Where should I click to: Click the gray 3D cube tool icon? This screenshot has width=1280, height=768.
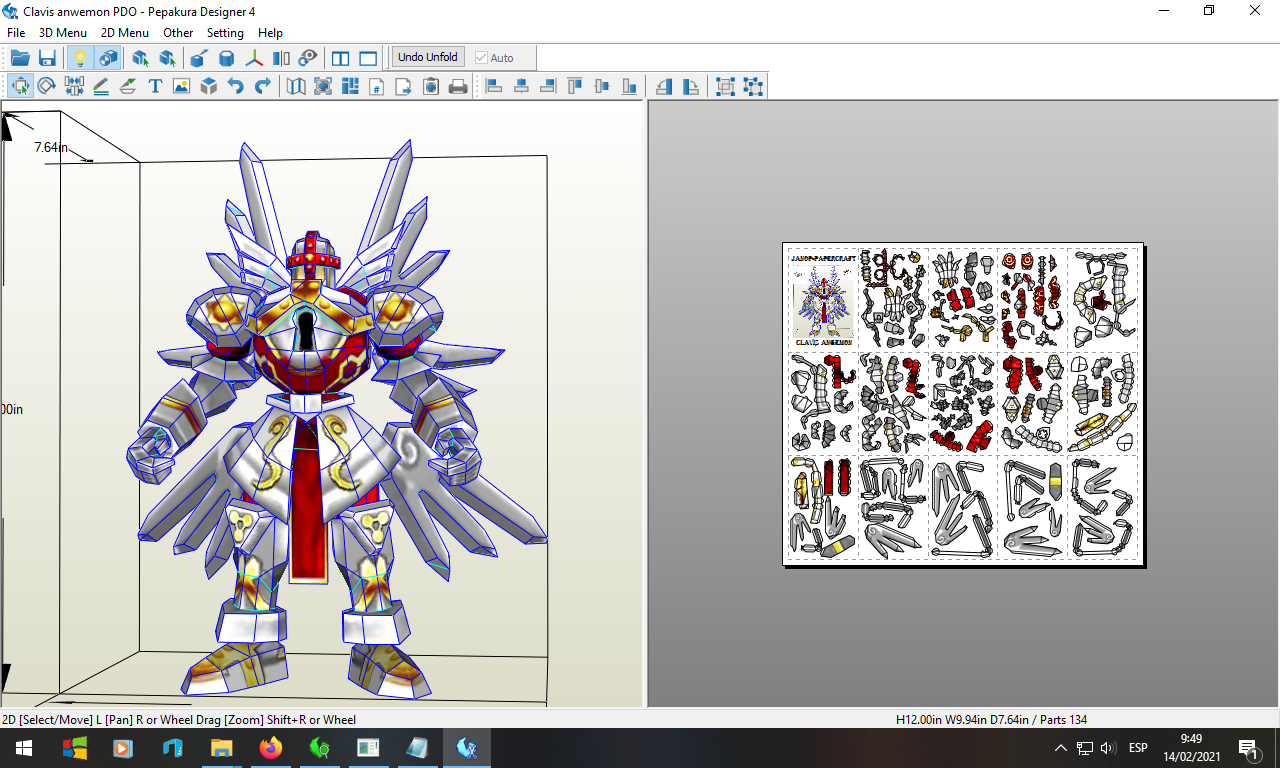point(208,86)
